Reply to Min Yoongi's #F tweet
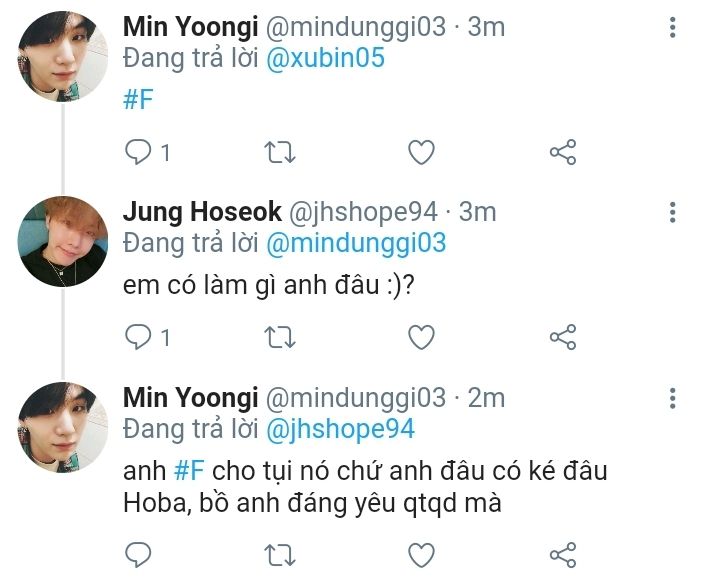 point(137,152)
